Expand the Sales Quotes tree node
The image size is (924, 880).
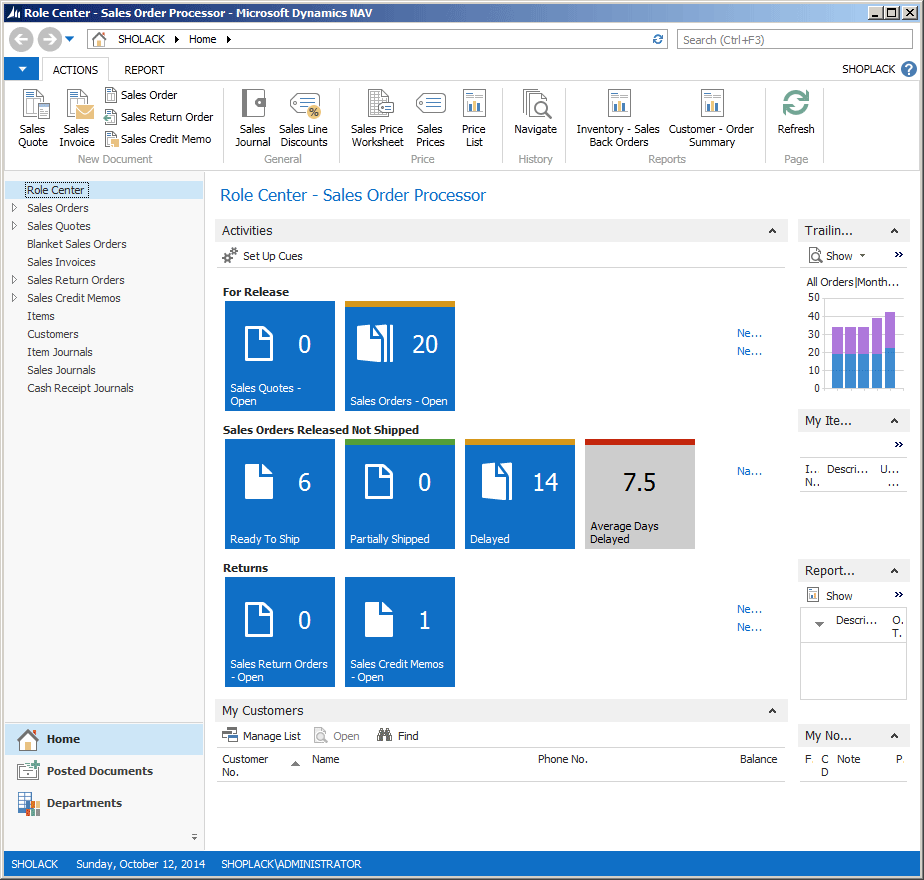pyautogui.click(x=15, y=226)
